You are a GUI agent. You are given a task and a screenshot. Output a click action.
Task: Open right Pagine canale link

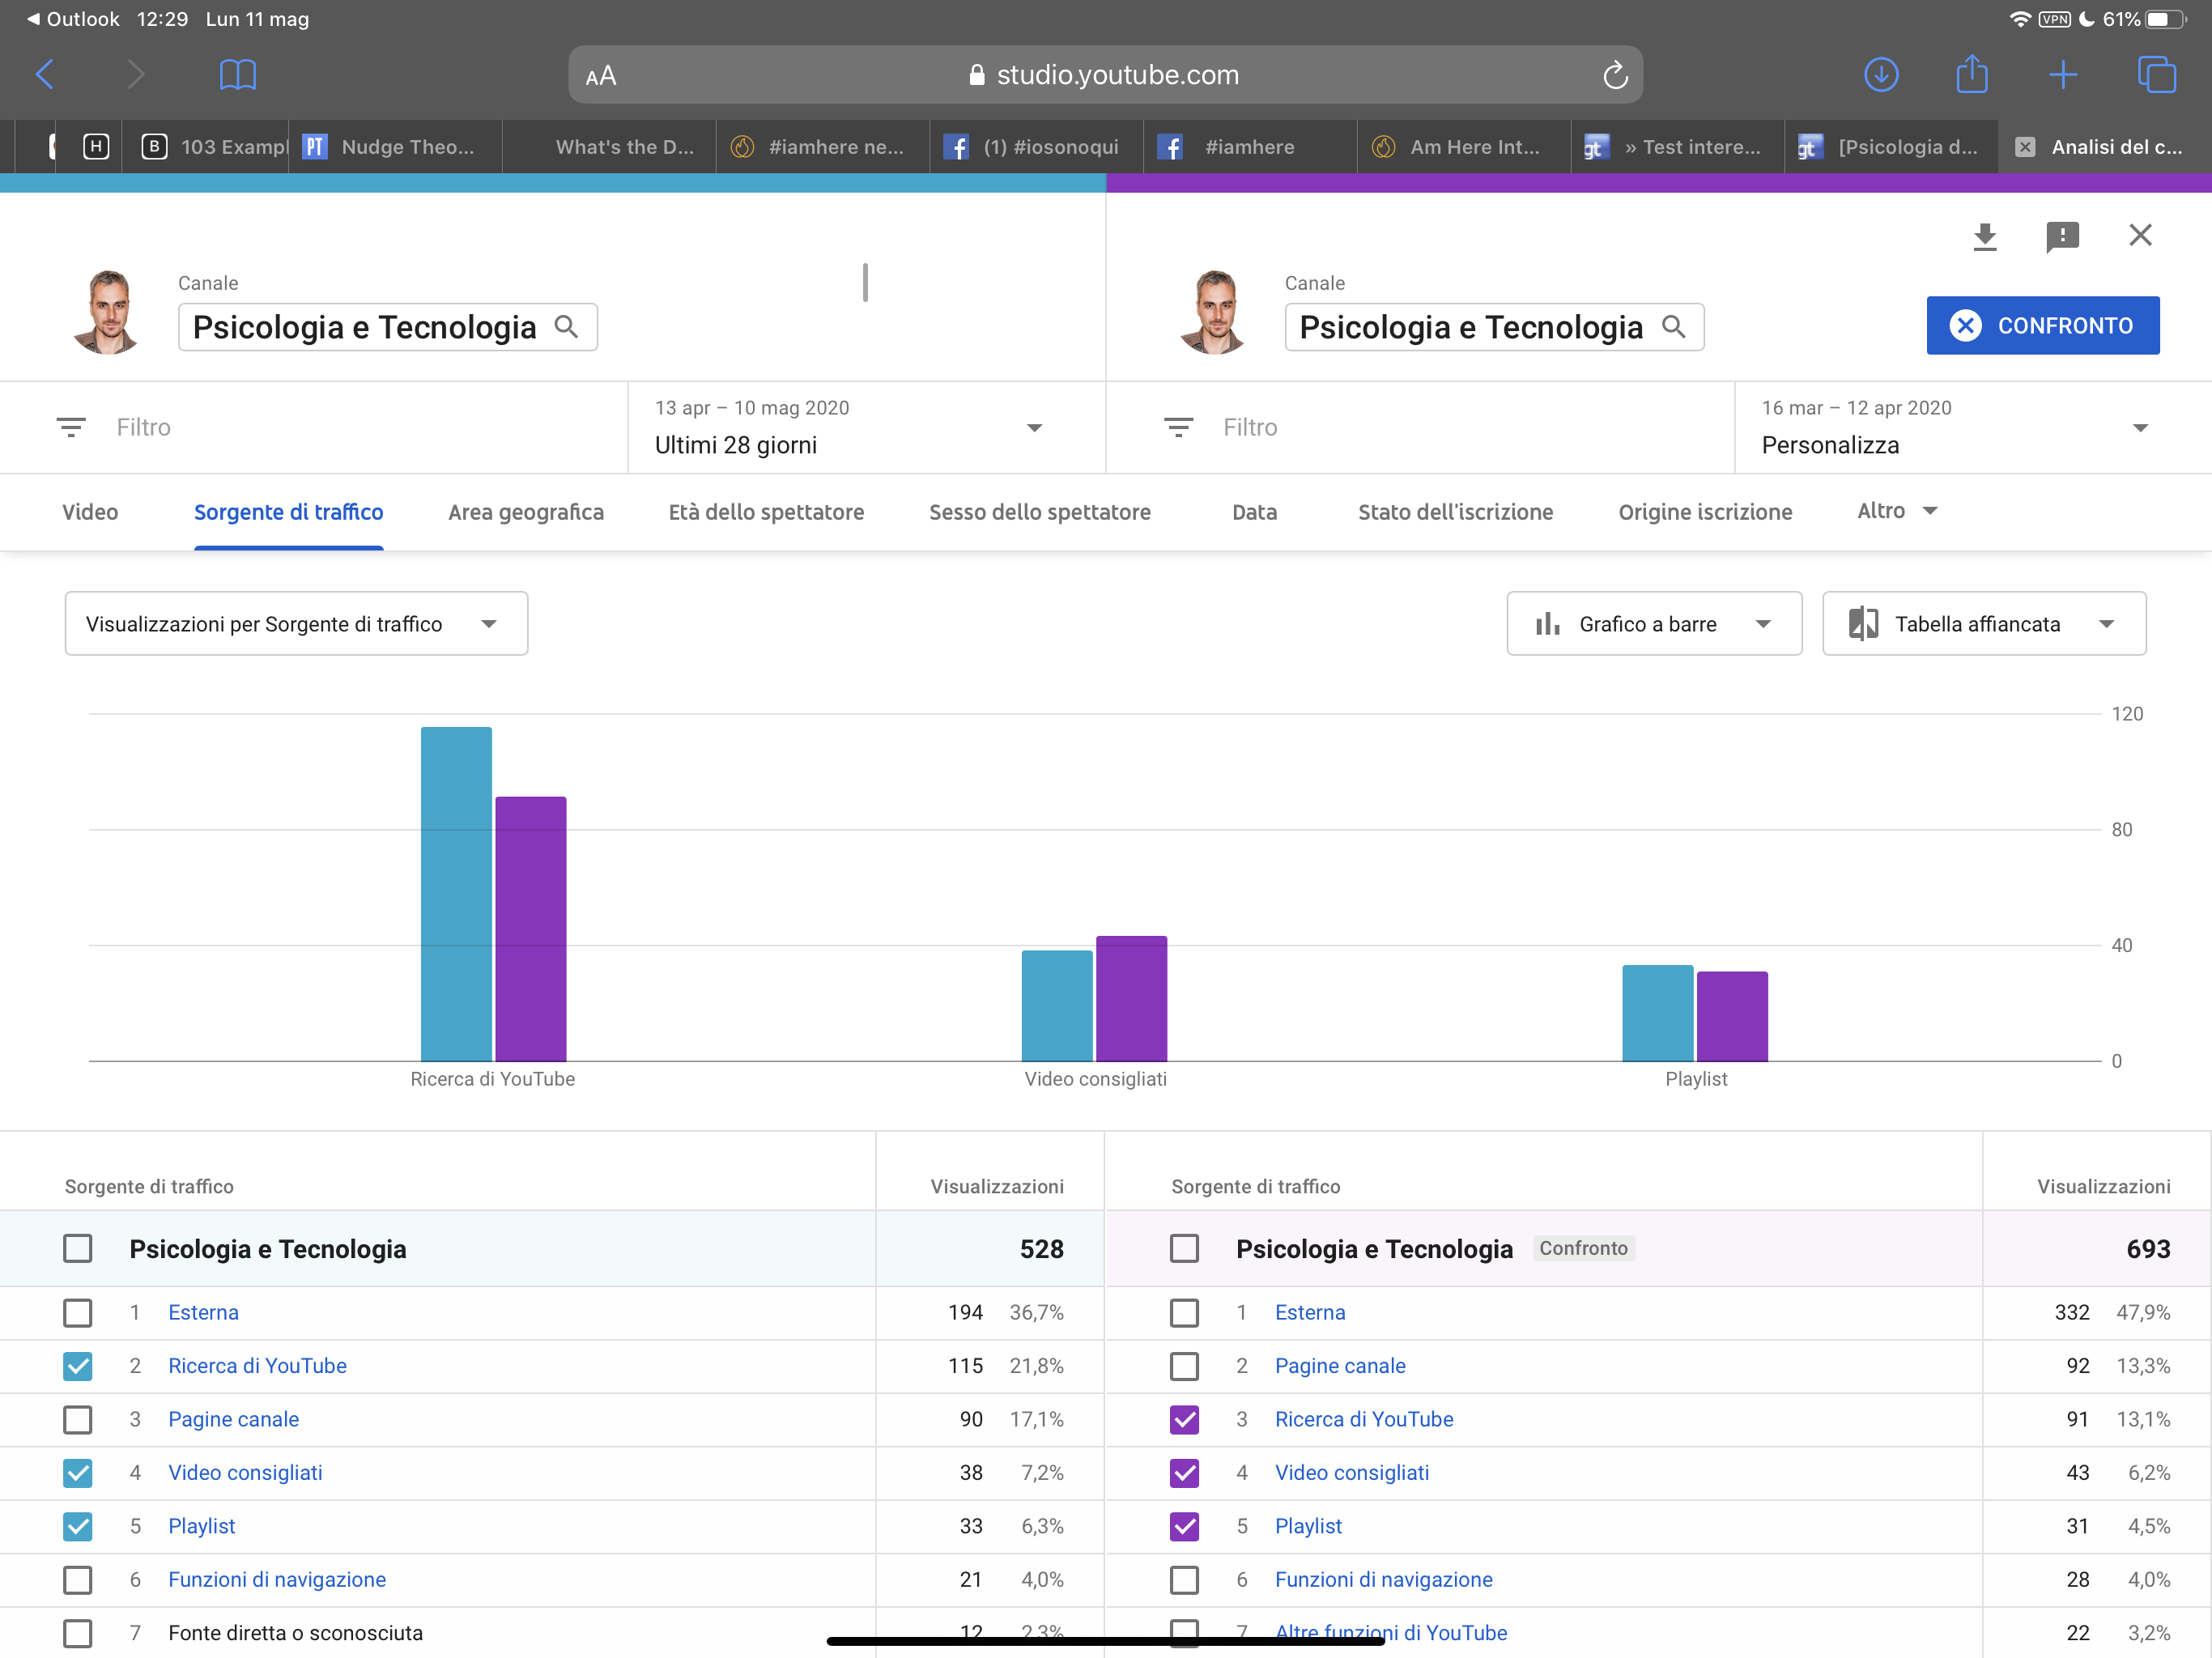point(1340,1366)
